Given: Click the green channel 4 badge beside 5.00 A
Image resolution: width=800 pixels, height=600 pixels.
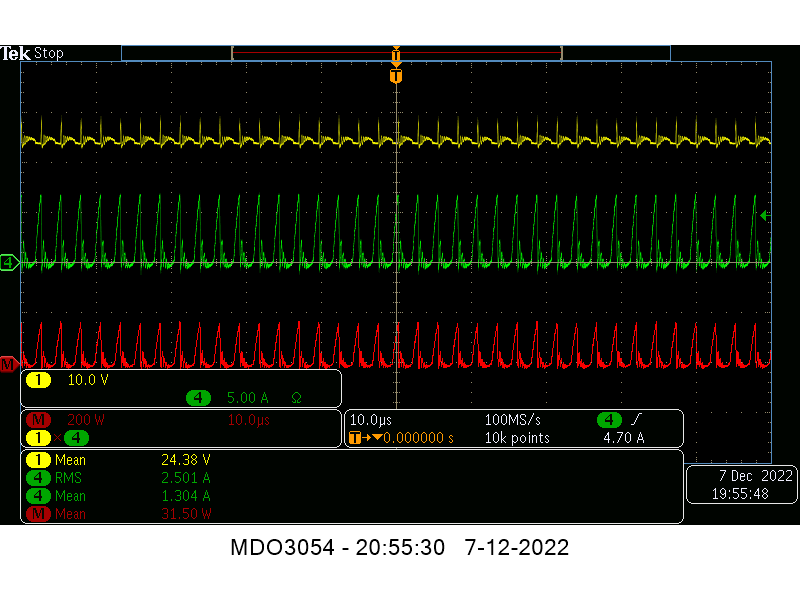Looking at the screenshot, I should point(198,398).
